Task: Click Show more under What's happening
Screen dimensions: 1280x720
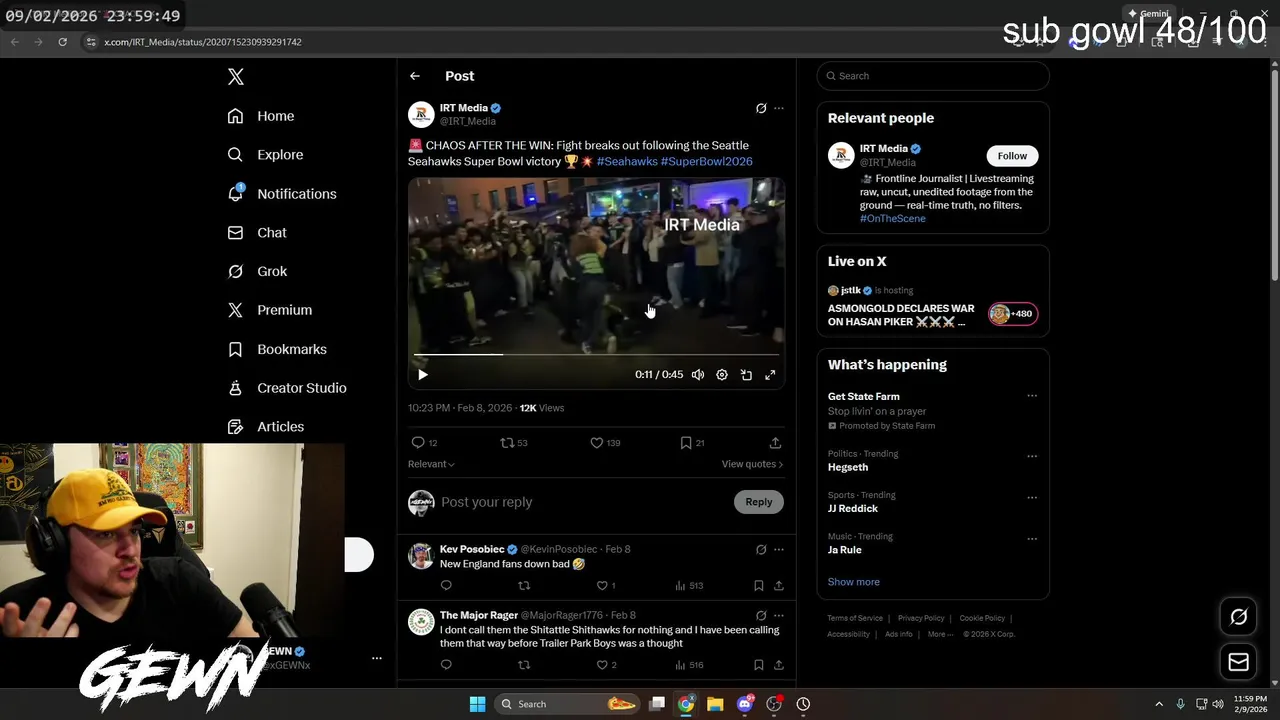Action: pos(854,582)
